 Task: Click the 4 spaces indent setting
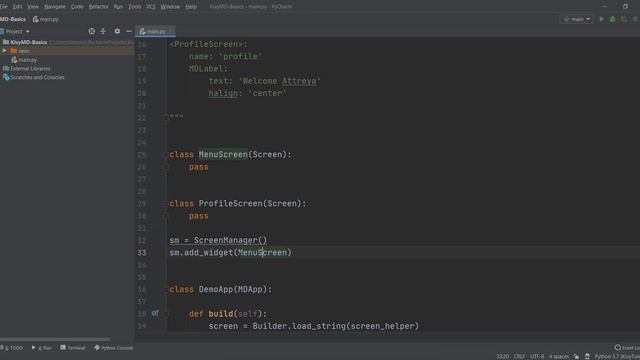tap(559, 356)
